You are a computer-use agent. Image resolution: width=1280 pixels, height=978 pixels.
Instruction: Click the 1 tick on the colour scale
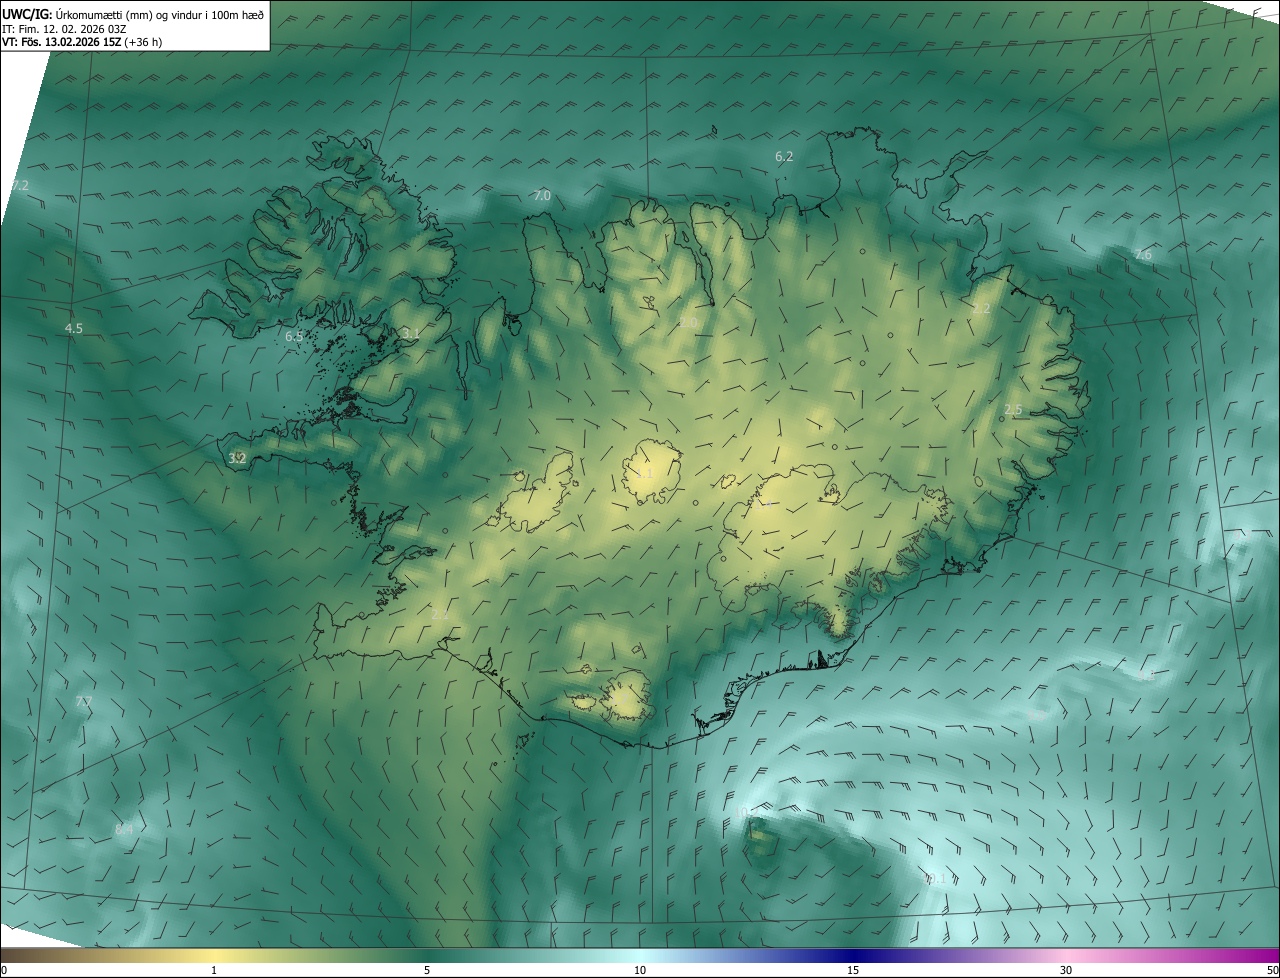coord(214,971)
